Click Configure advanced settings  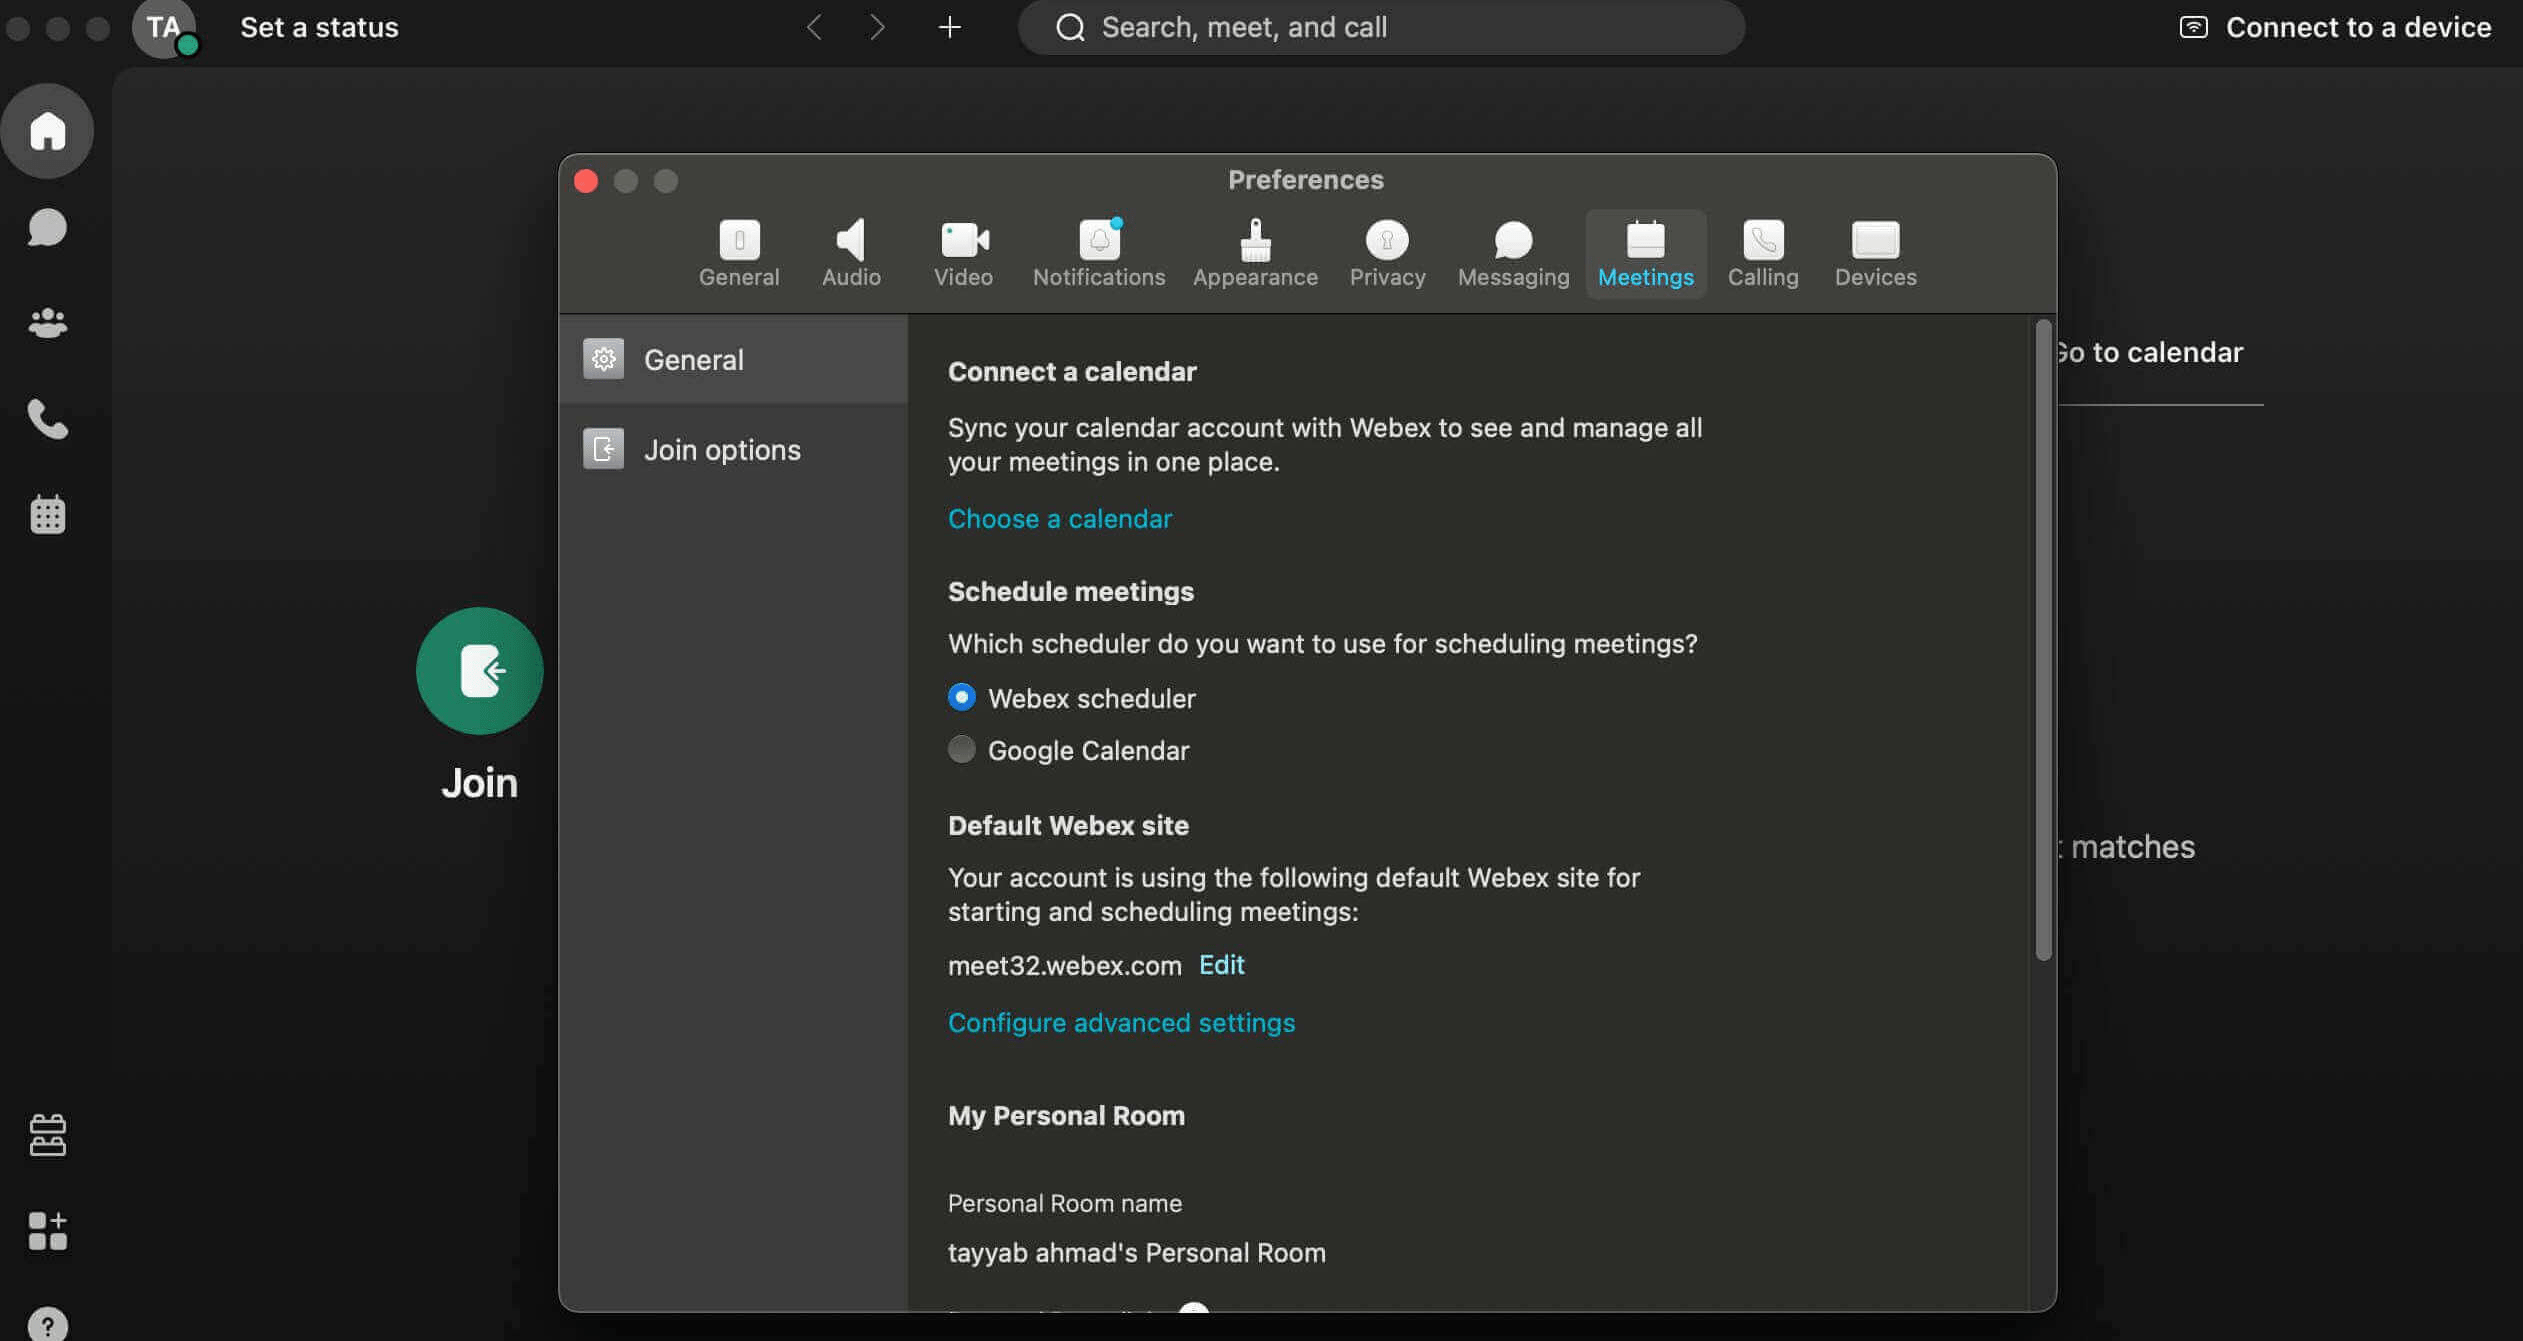1120,1022
